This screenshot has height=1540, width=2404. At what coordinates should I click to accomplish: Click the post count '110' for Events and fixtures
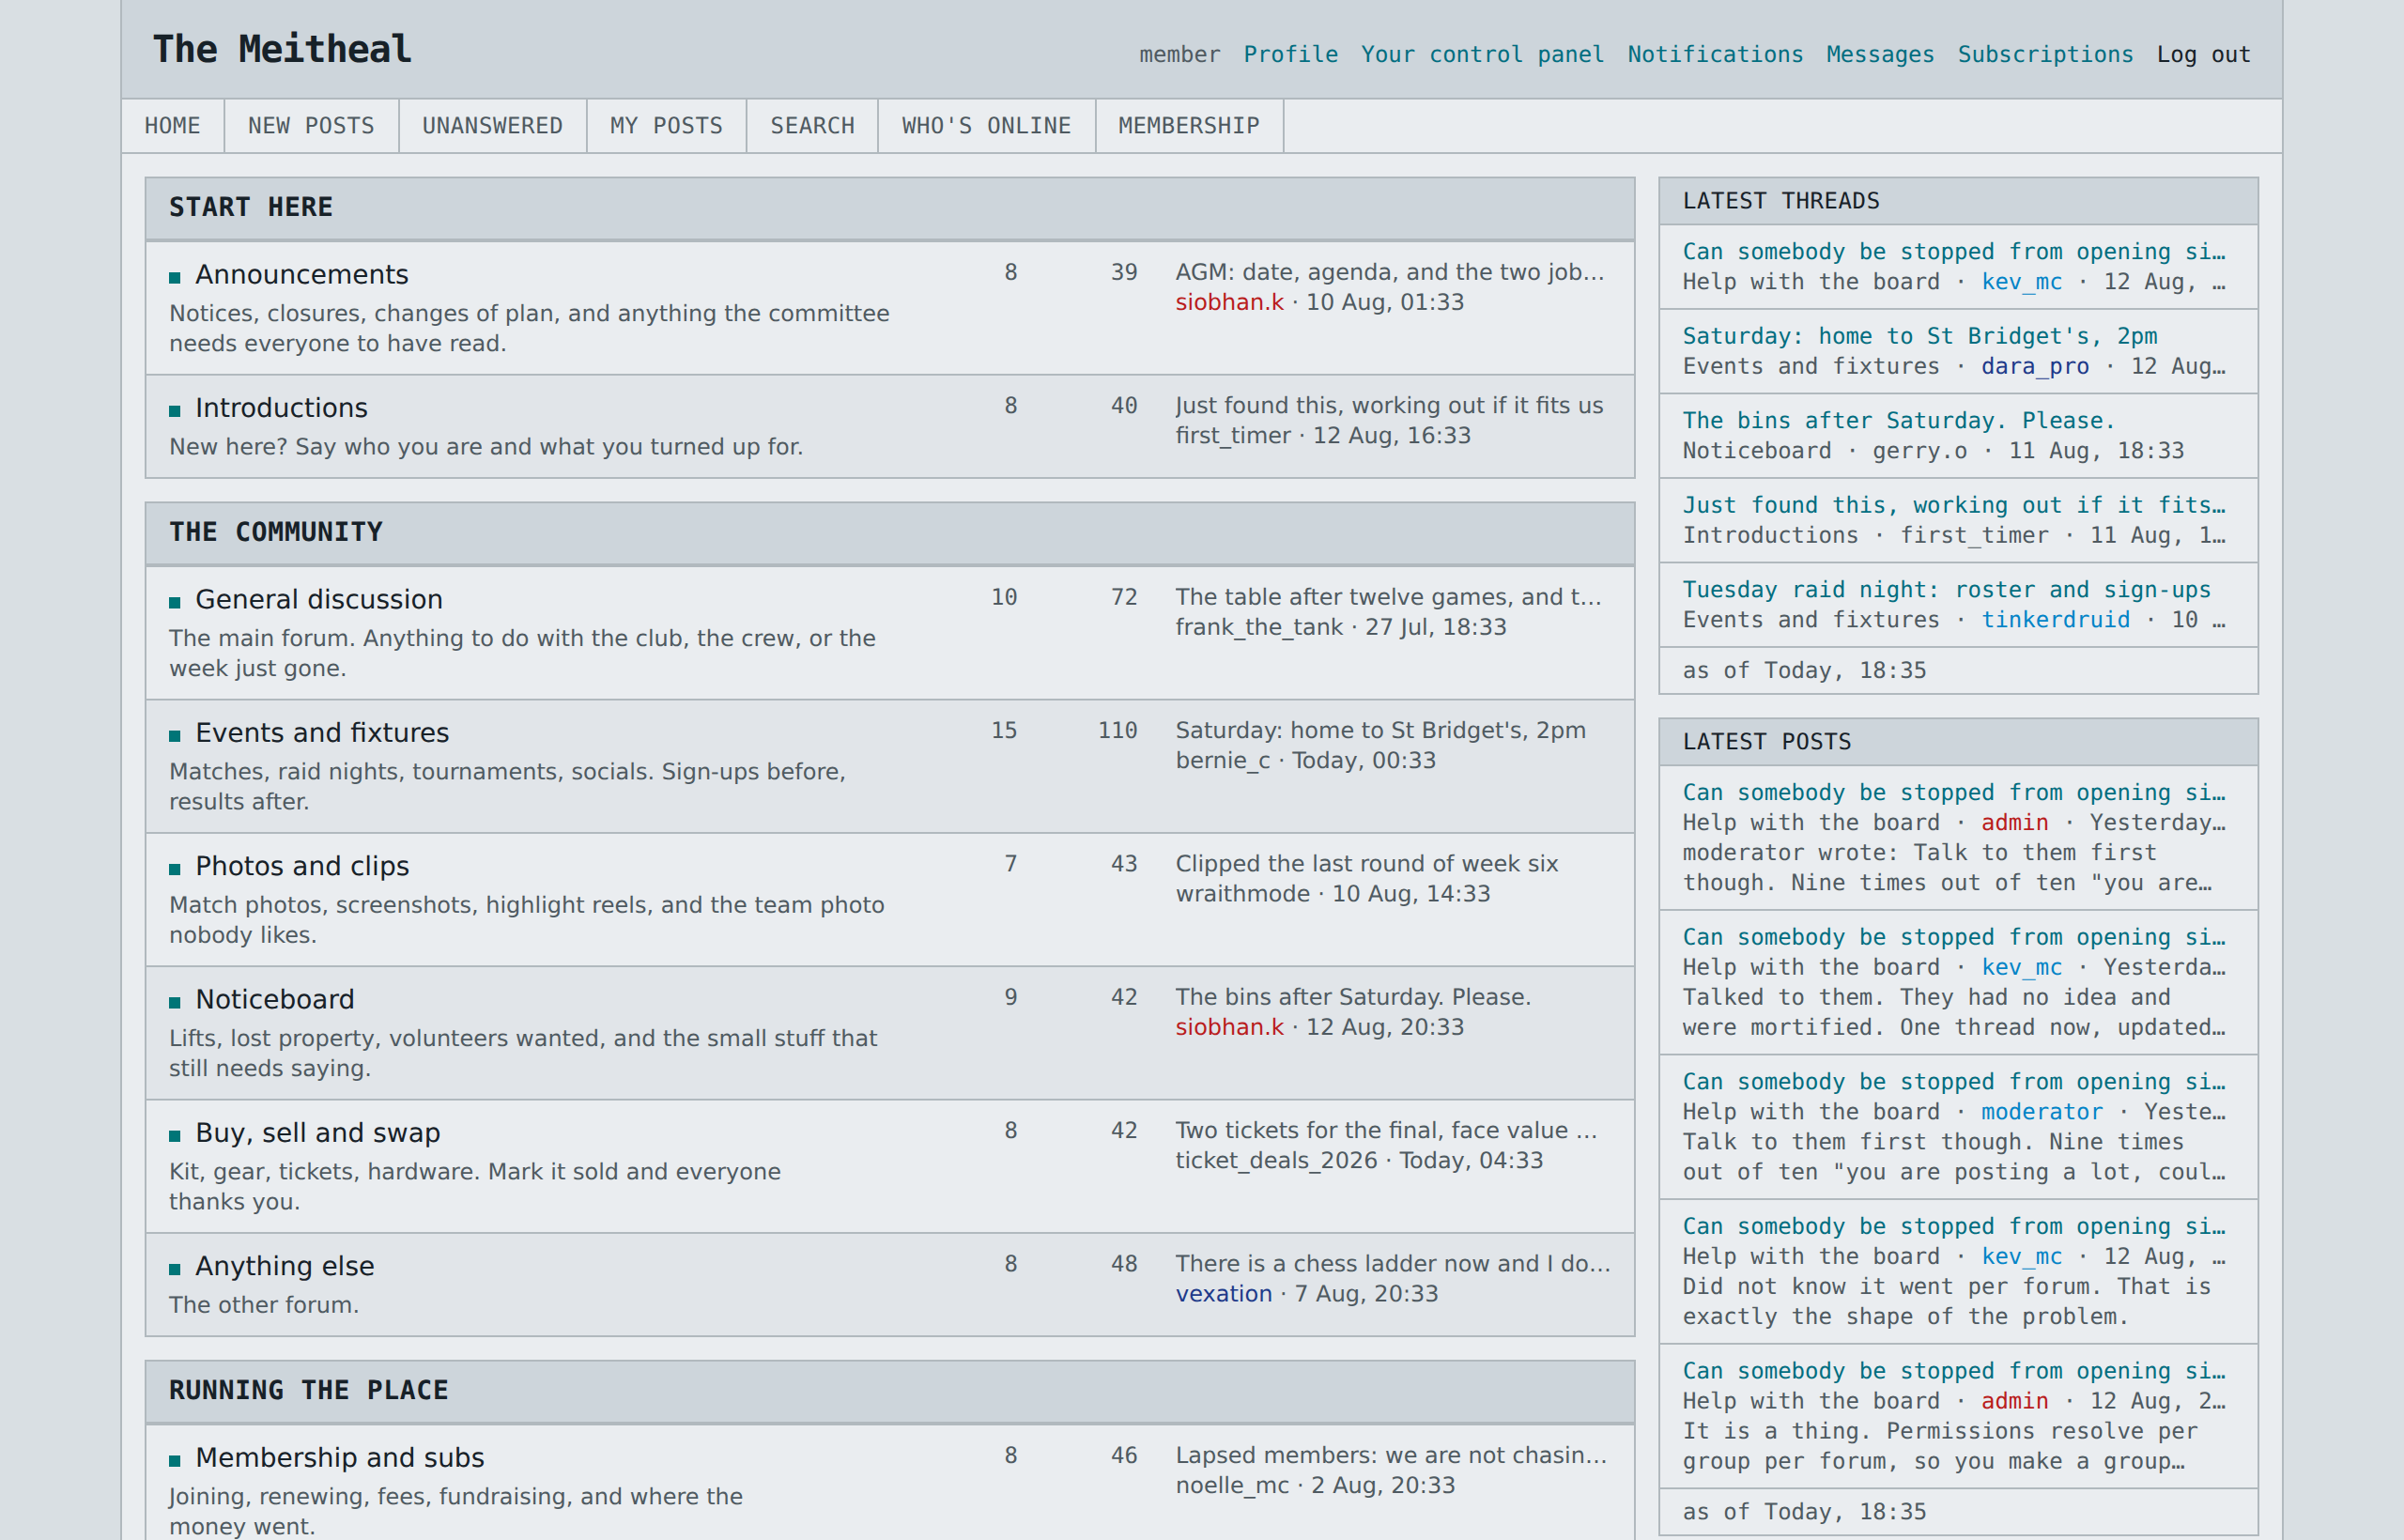coord(1118,730)
